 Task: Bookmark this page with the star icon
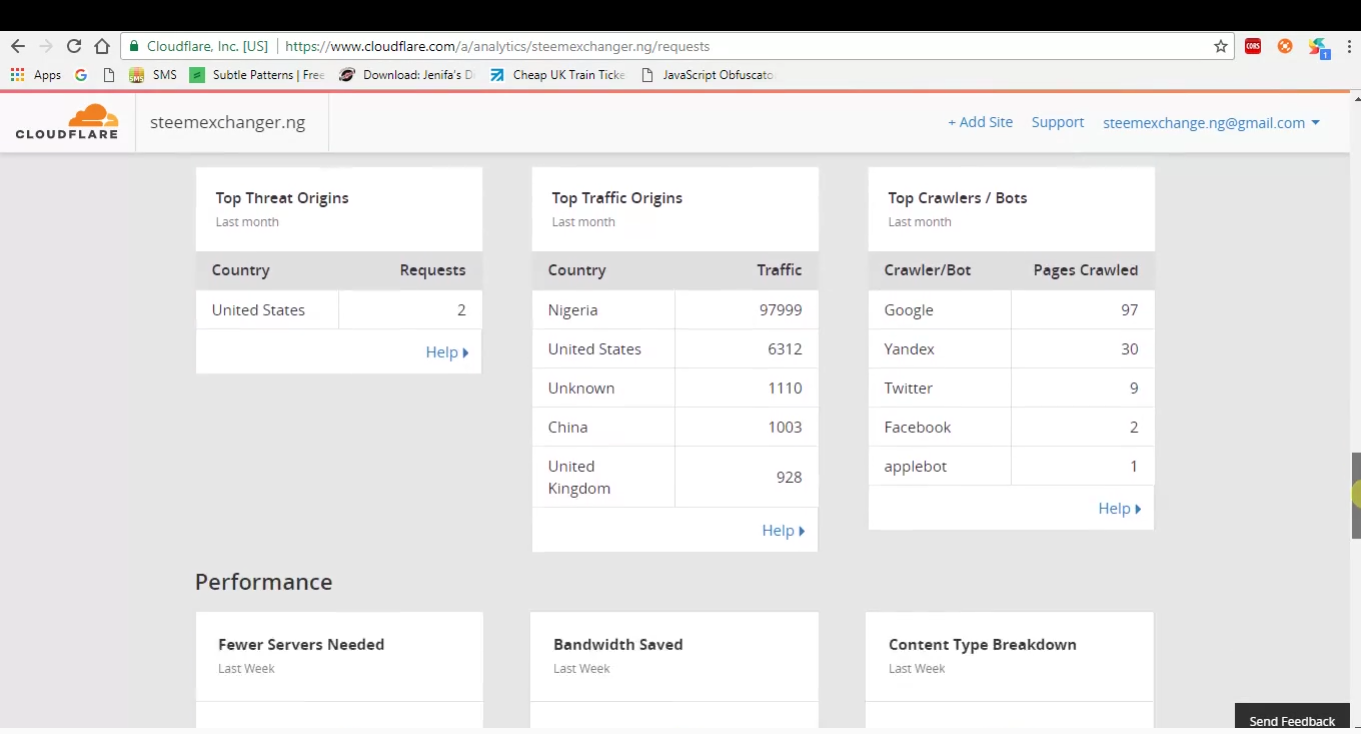pyautogui.click(x=1221, y=46)
